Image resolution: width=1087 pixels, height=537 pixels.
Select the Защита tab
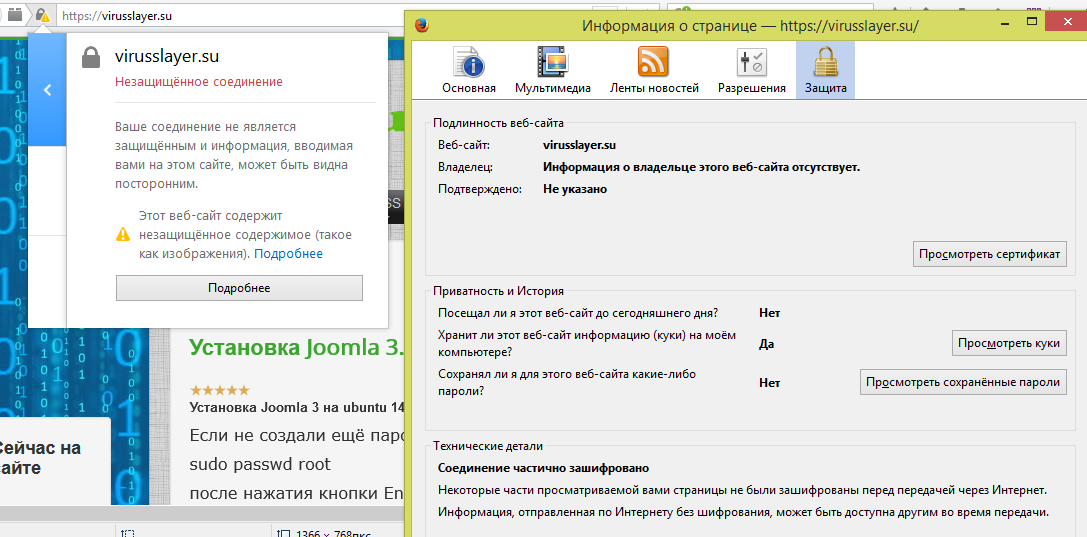825,70
